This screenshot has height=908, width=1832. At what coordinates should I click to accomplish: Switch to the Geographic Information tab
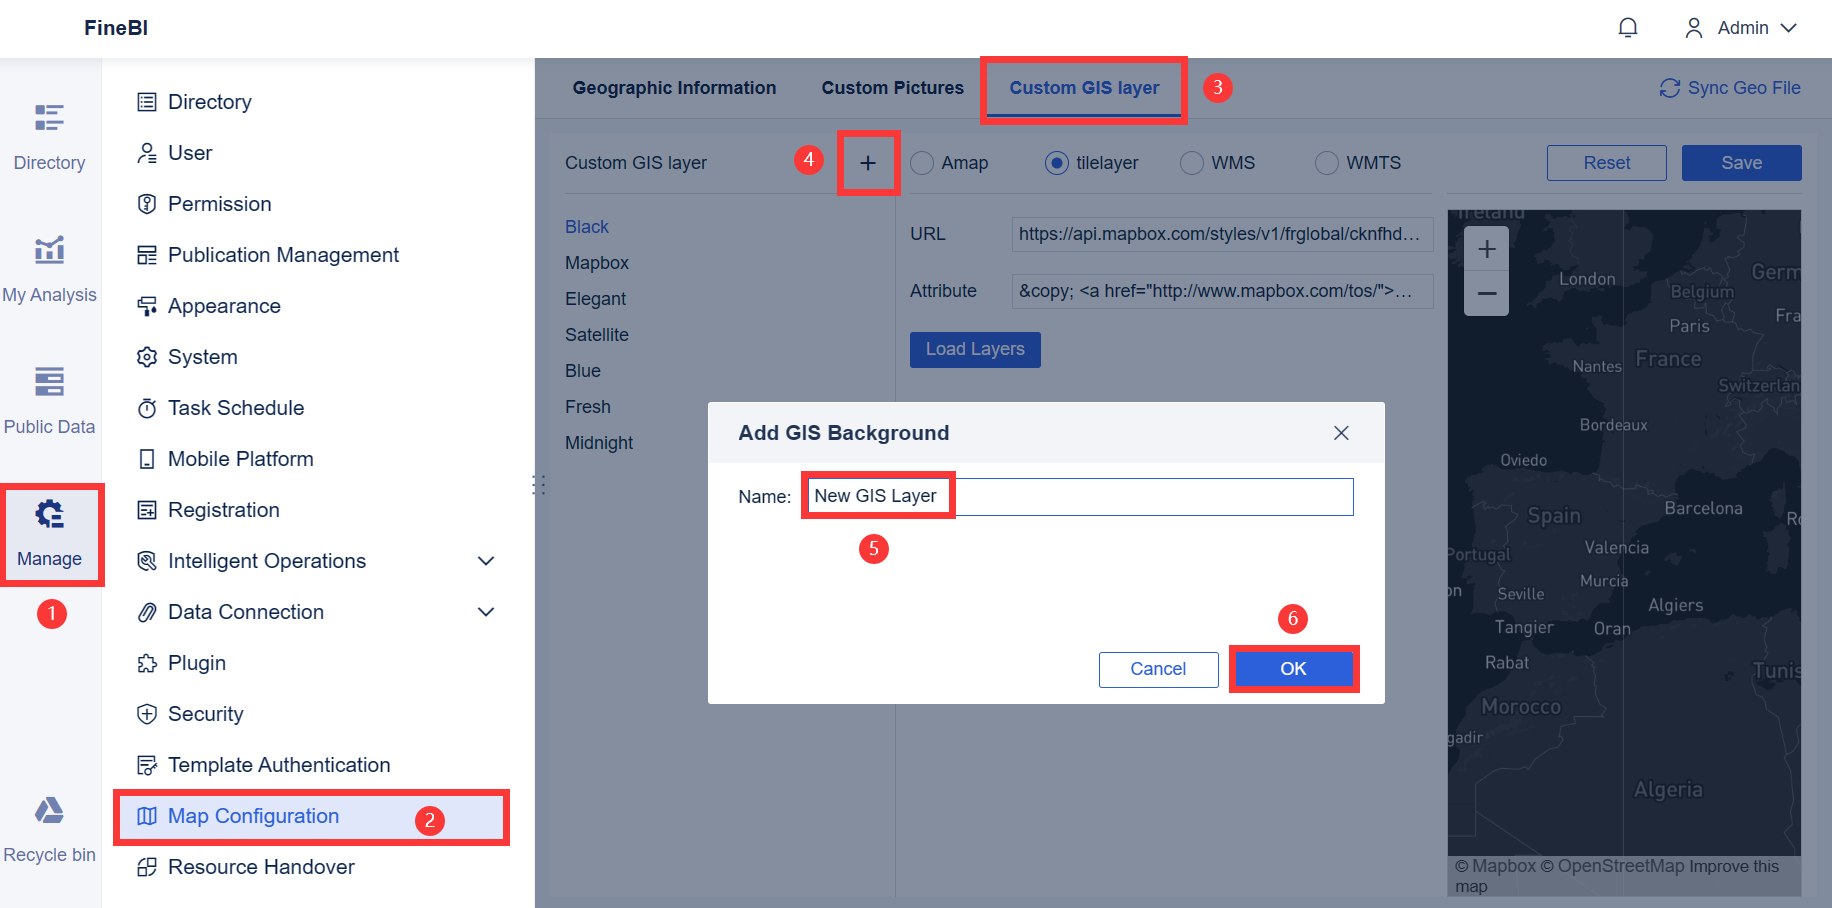coord(674,88)
